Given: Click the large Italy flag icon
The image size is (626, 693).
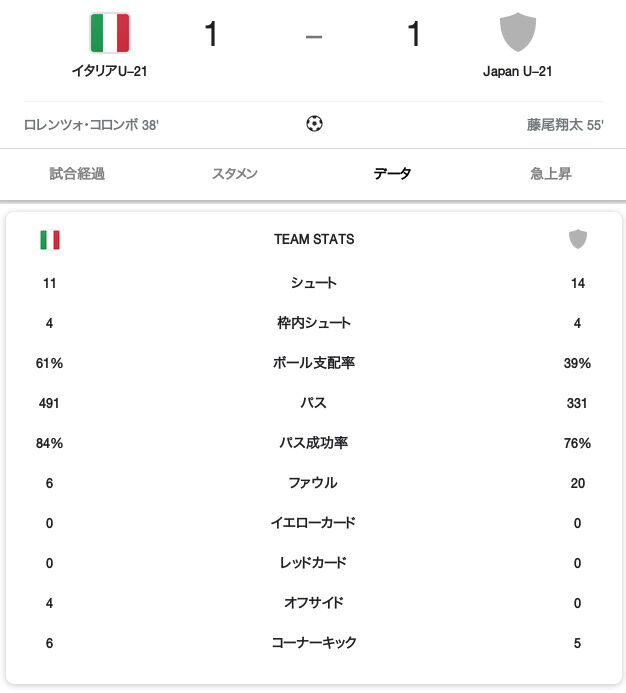Looking at the screenshot, I should point(110,33).
